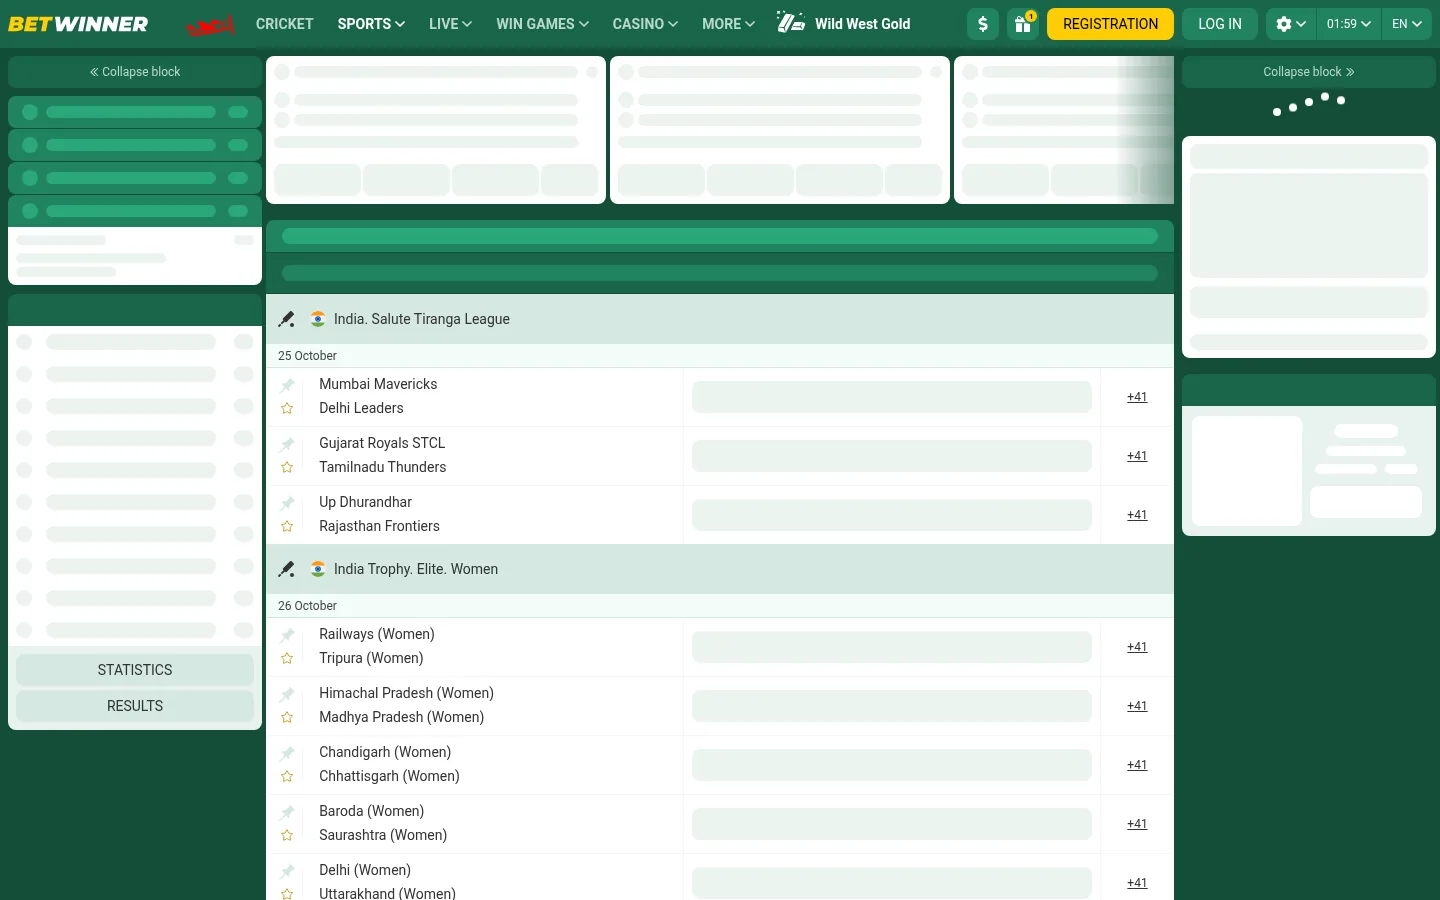Expand the WIN GAMES menu
This screenshot has width=1440, height=900.
click(x=542, y=24)
